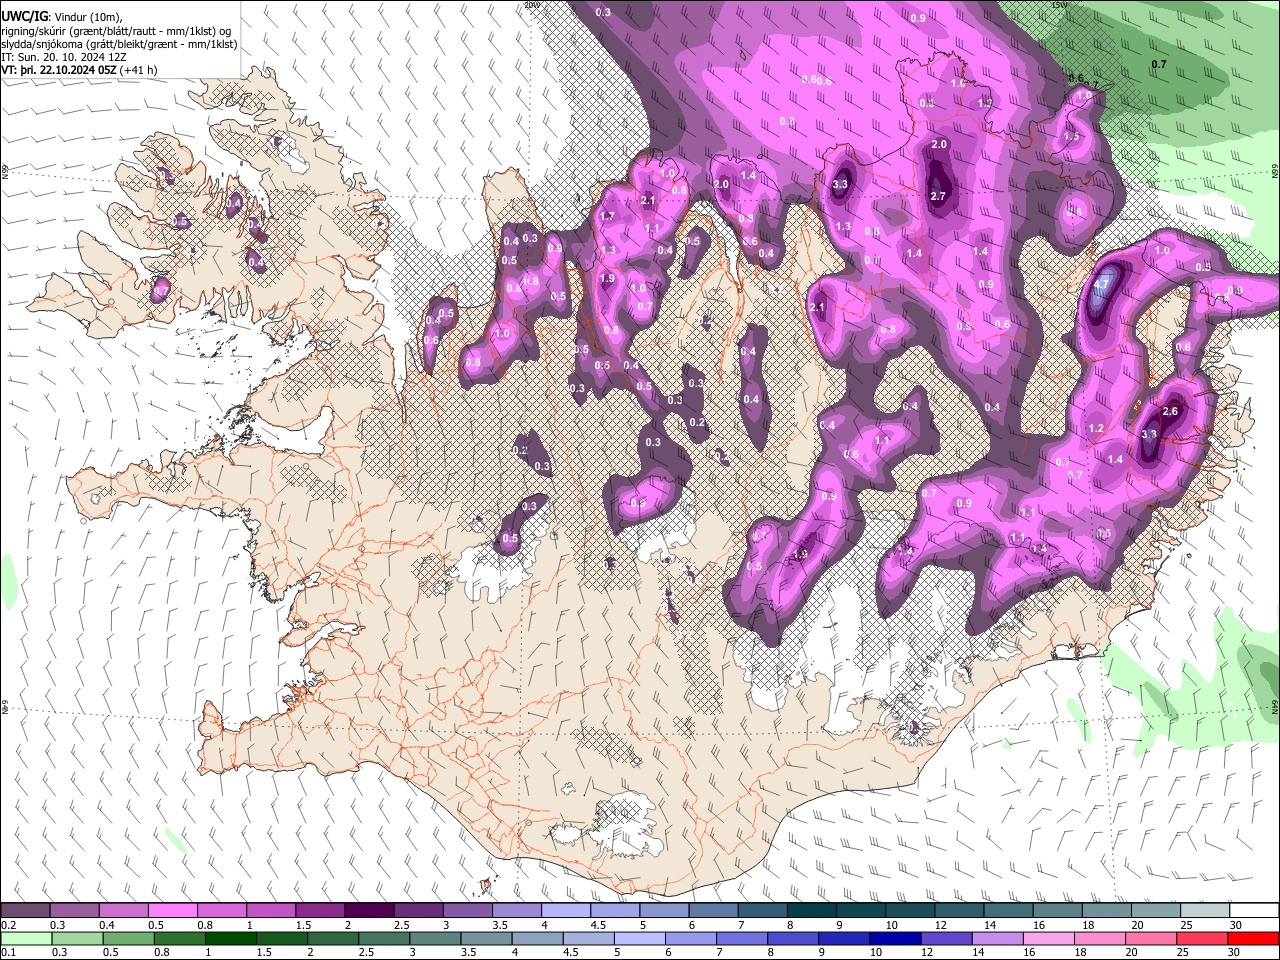
Task: Click the darkest green 1–1.5 bottom legend swatch
Action: tap(231, 938)
